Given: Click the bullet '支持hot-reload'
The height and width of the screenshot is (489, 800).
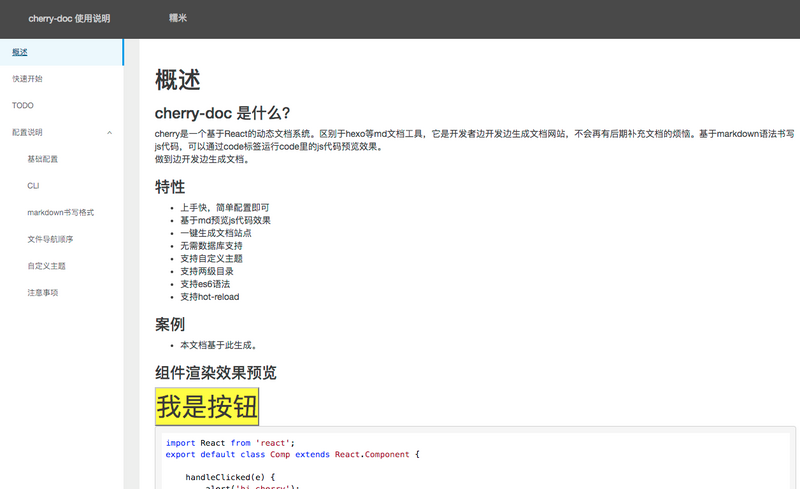Looking at the screenshot, I should (x=210, y=297).
